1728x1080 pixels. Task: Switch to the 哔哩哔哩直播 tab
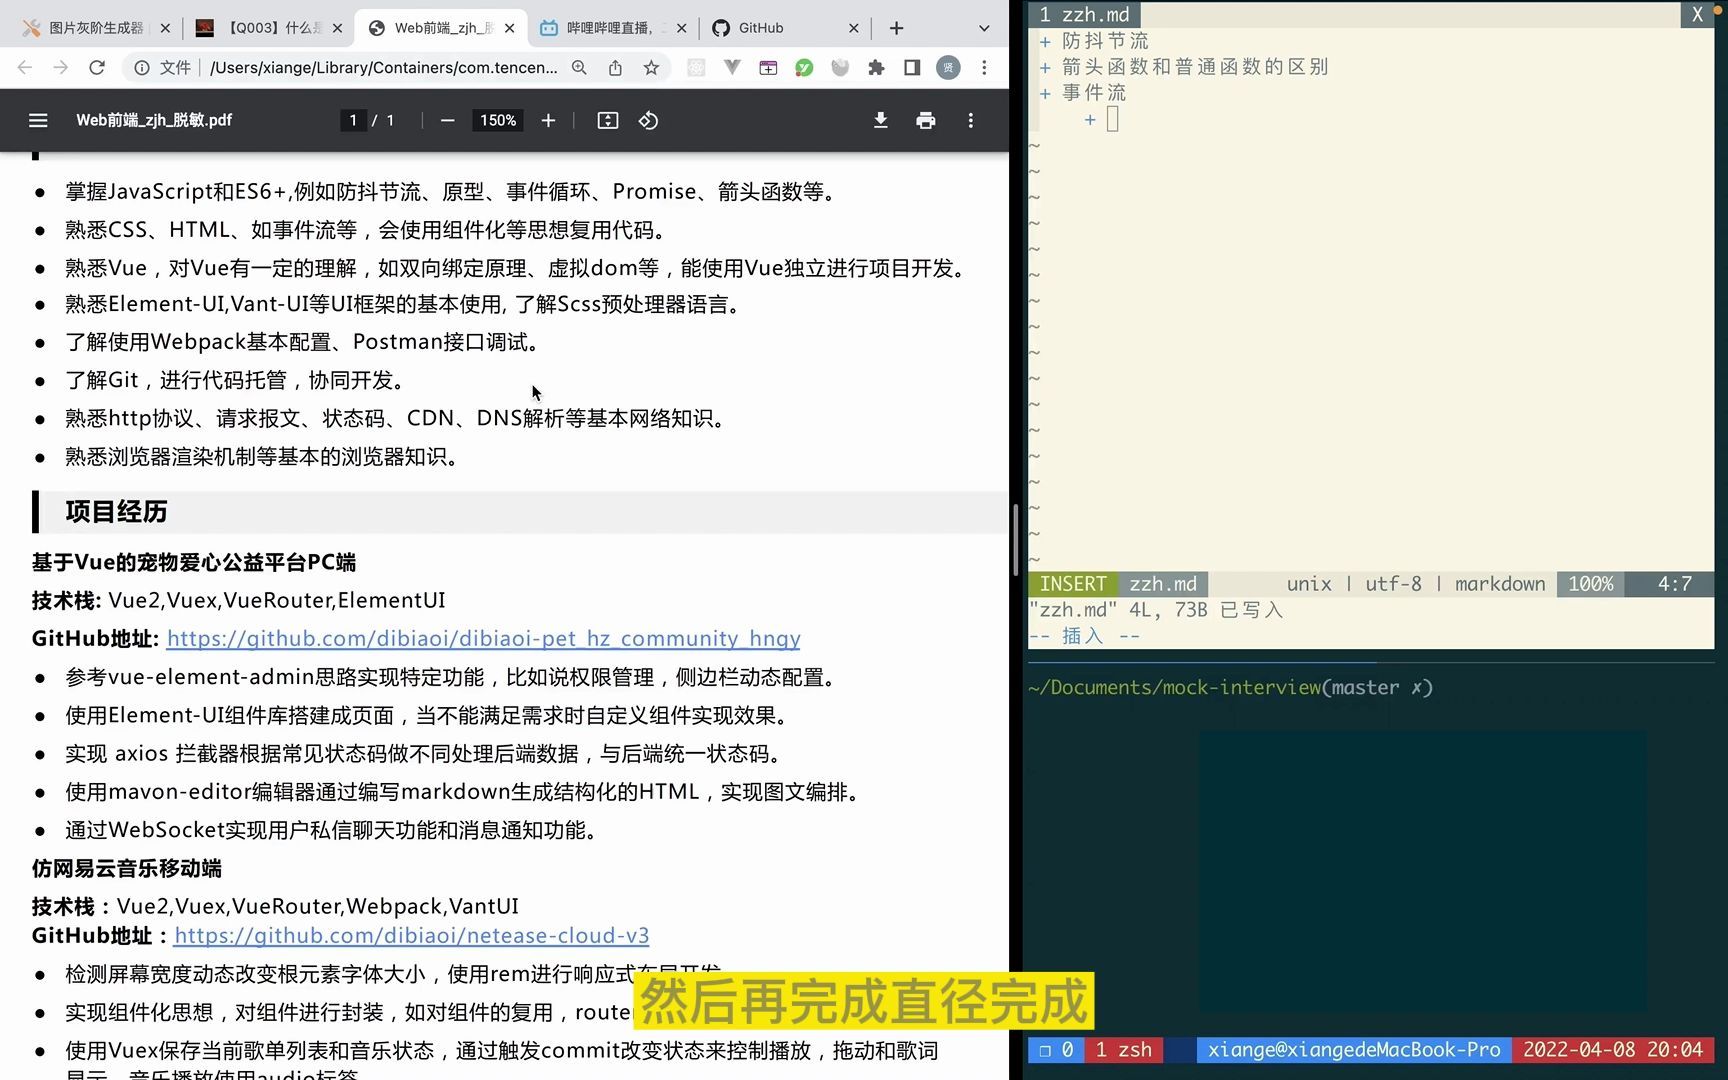click(615, 28)
